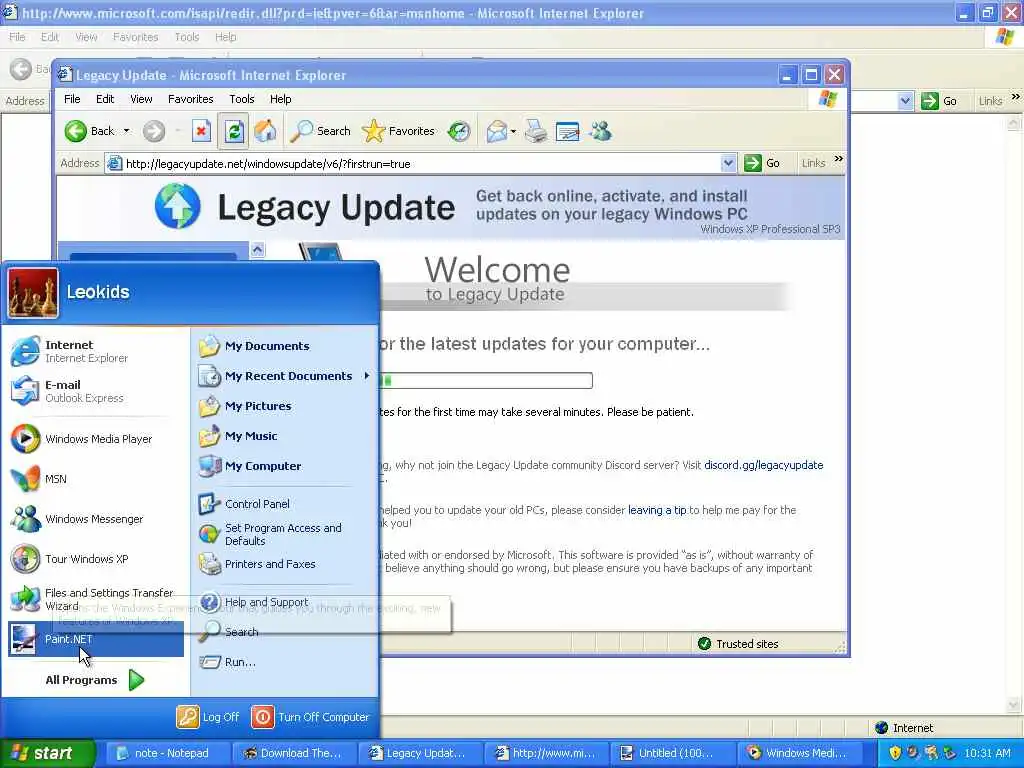Open Run dialog
Image resolution: width=1024 pixels, height=768 pixels.
tap(285, 662)
